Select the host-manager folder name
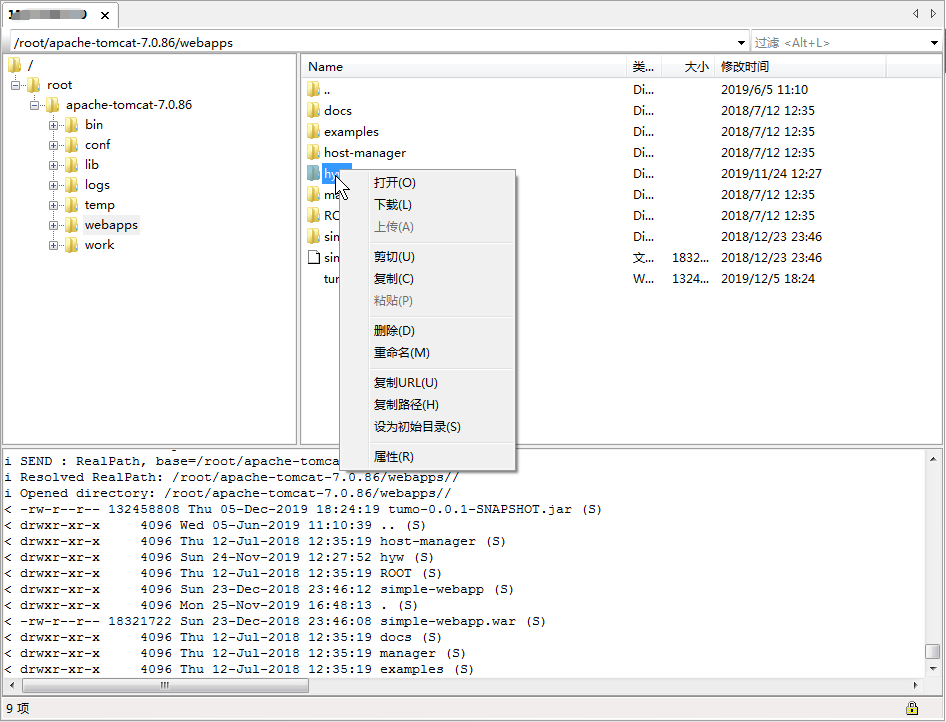946x722 pixels. pyautogui.click(x=365, y=153)
